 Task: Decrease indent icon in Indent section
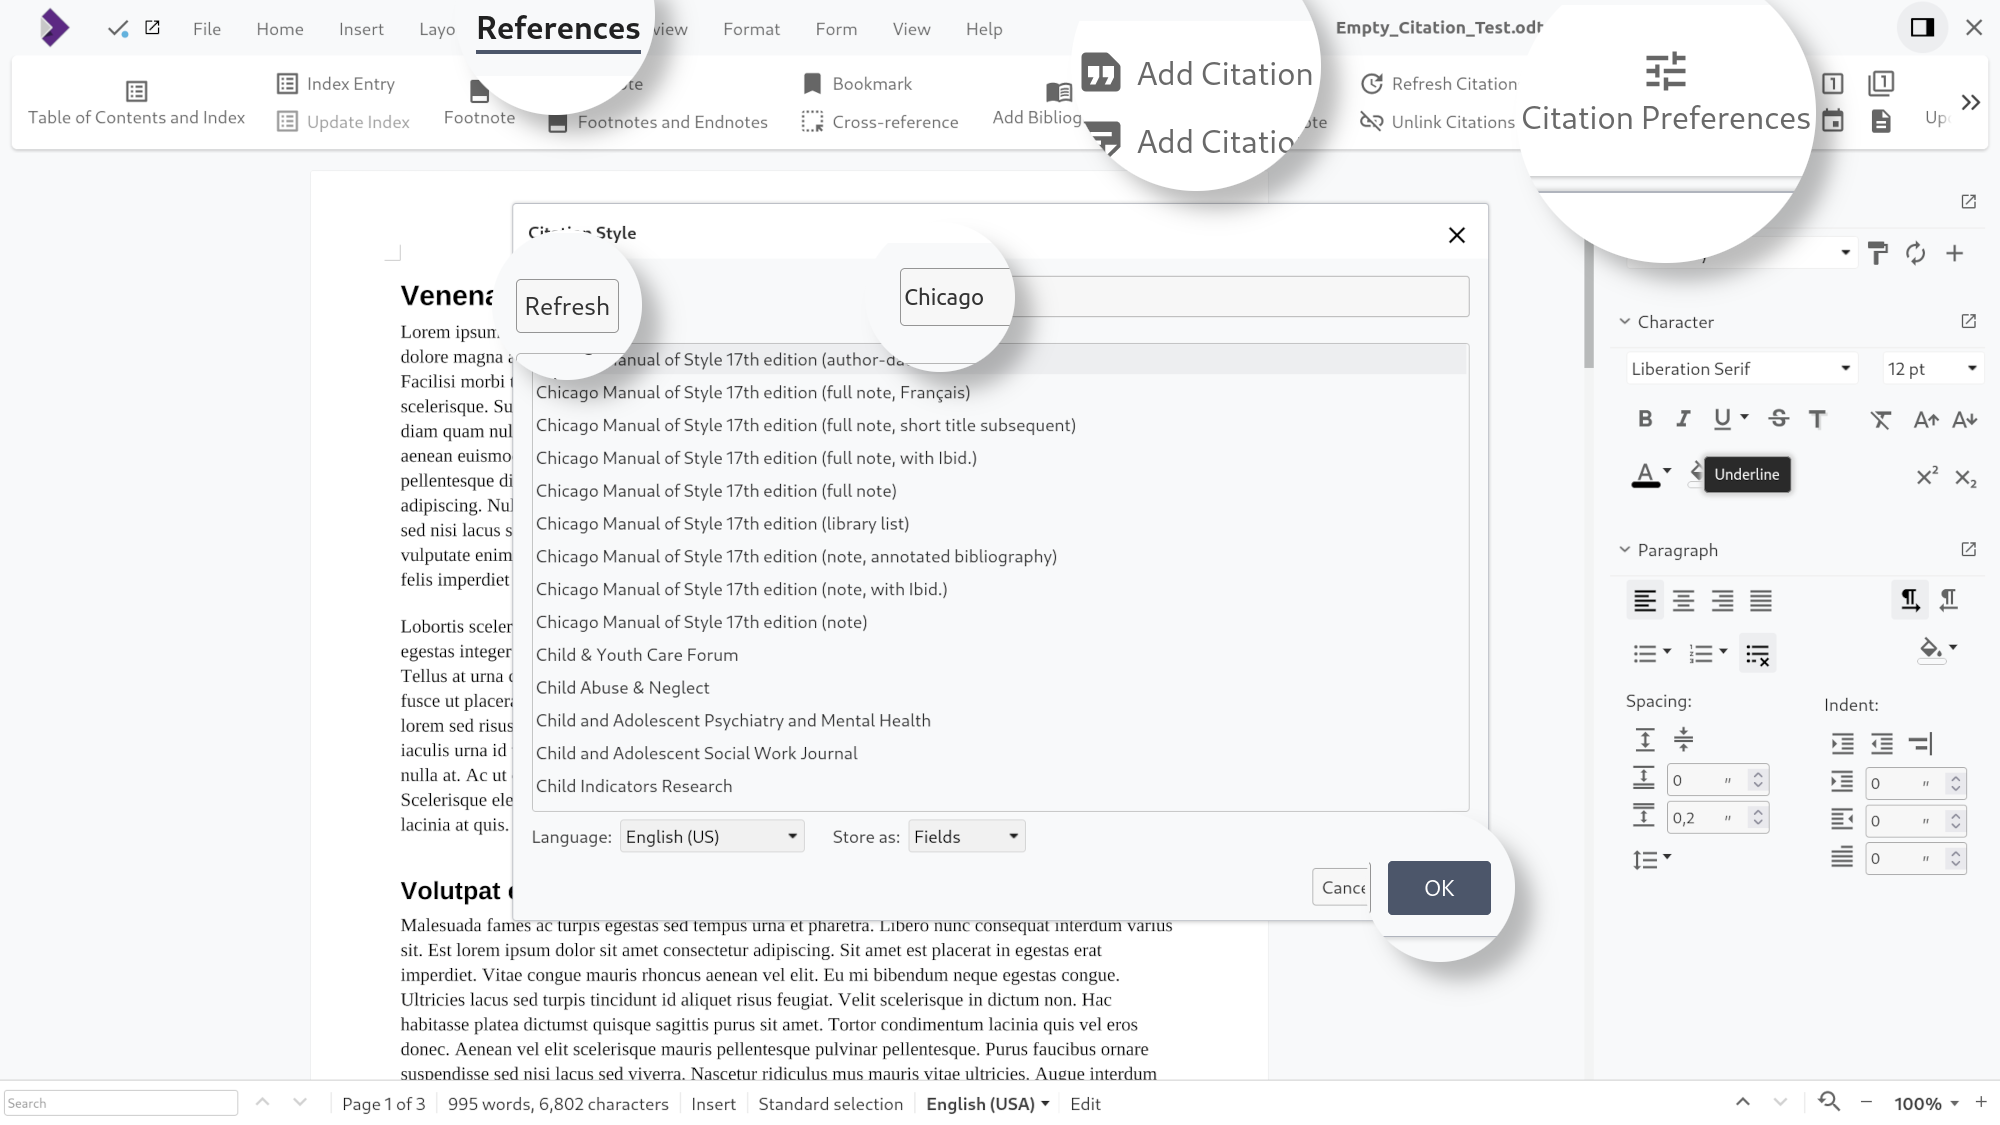(x=1882, y=744)
